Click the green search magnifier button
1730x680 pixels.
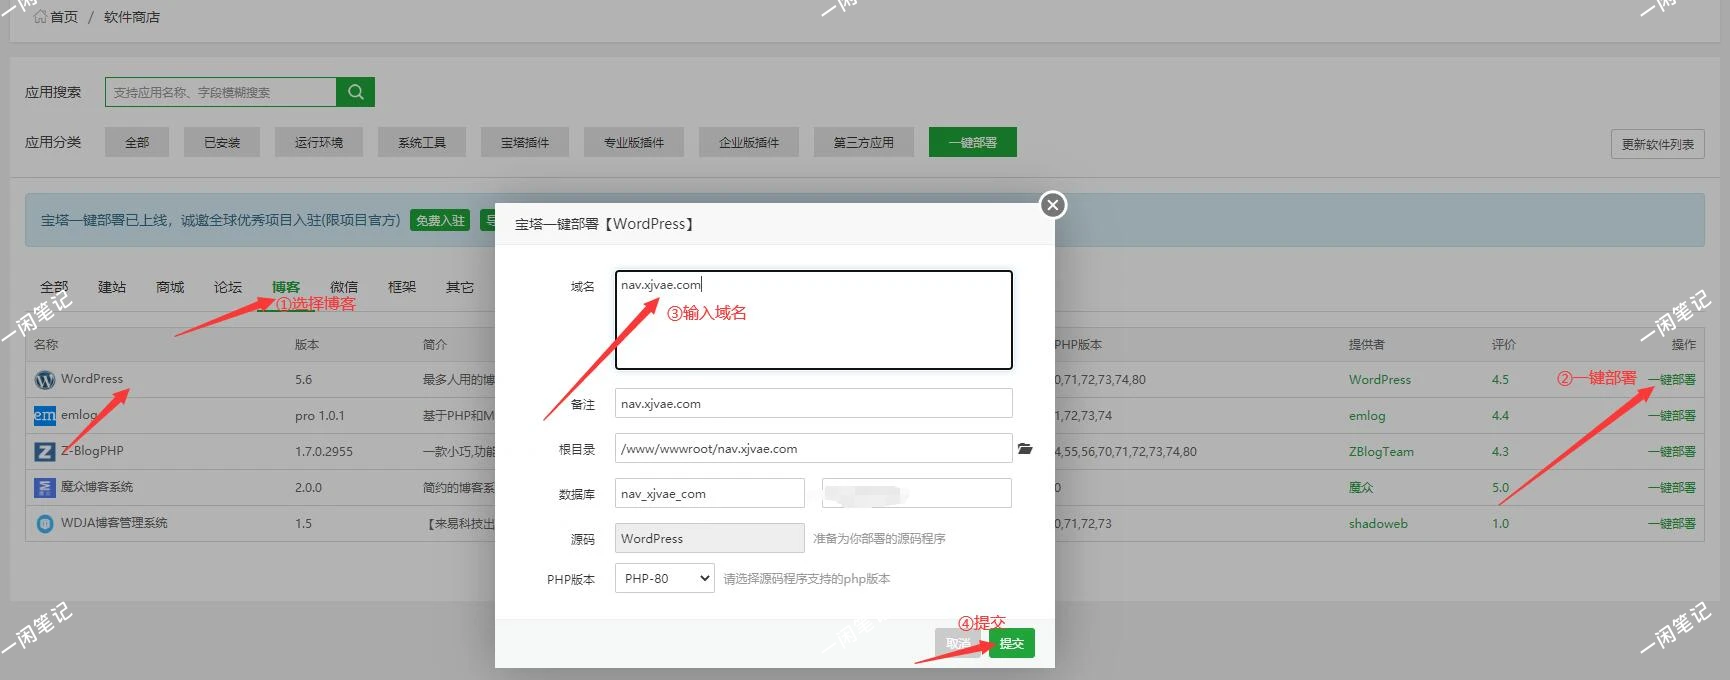355,92
